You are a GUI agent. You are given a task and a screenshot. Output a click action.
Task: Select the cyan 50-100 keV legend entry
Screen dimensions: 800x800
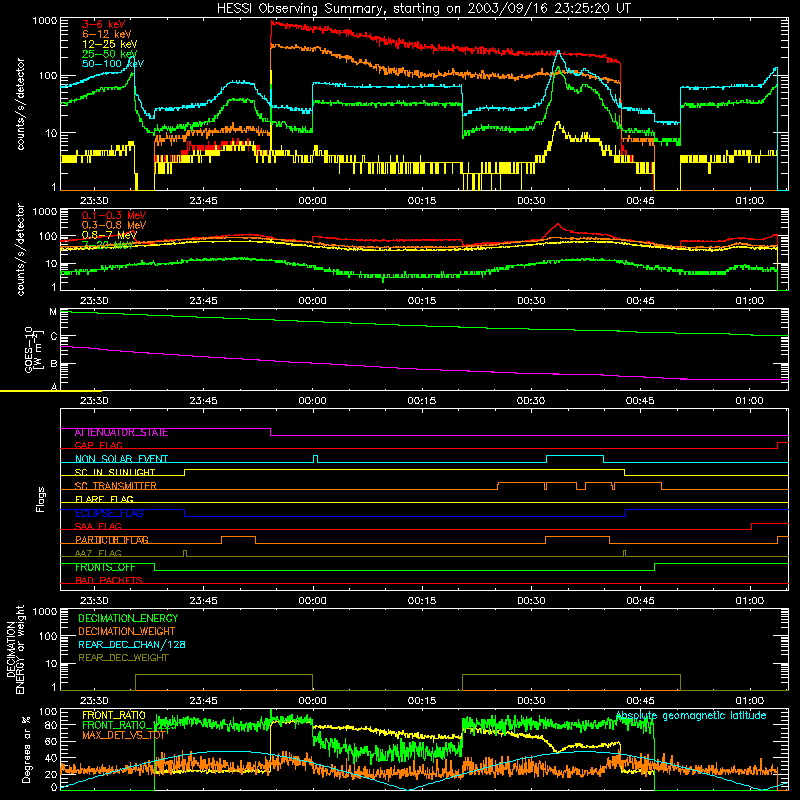point(113,64)
